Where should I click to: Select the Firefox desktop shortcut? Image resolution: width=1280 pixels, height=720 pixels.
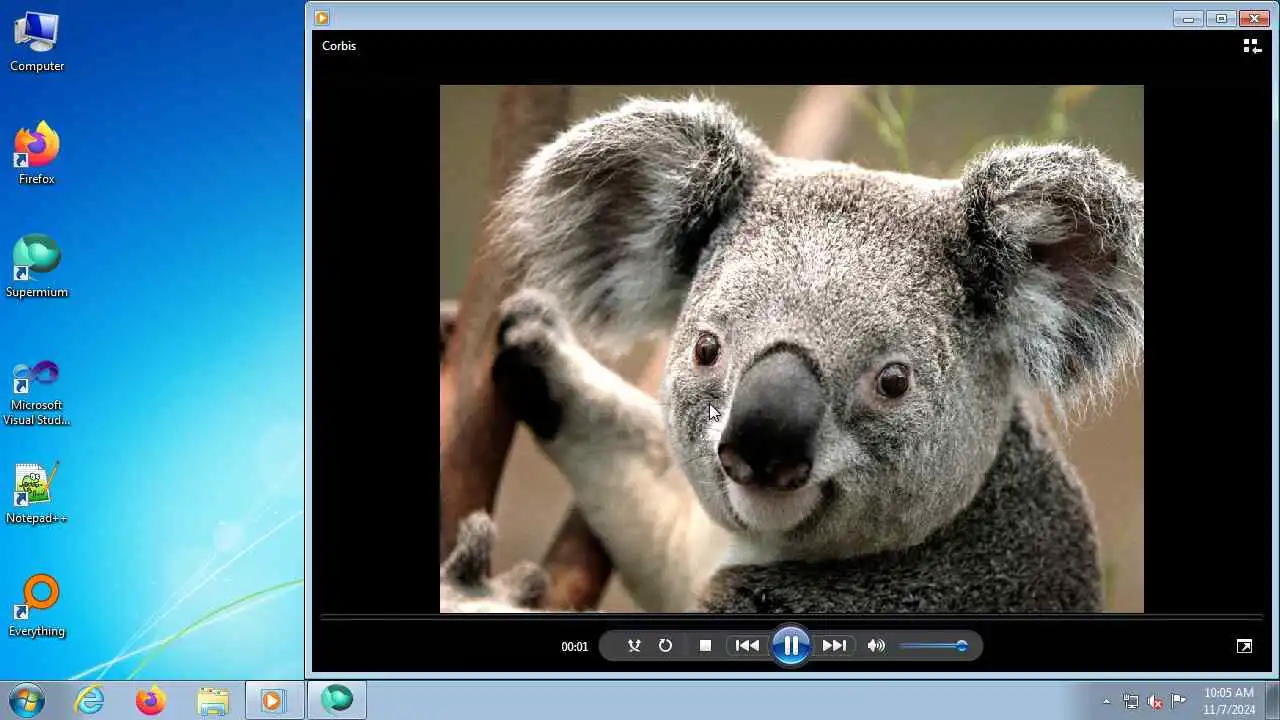click(37, 155)
